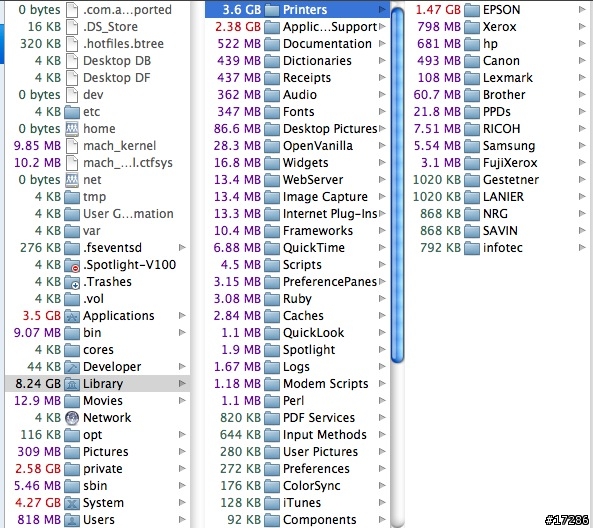Click the Movies folder icon

tap(72, 401)
